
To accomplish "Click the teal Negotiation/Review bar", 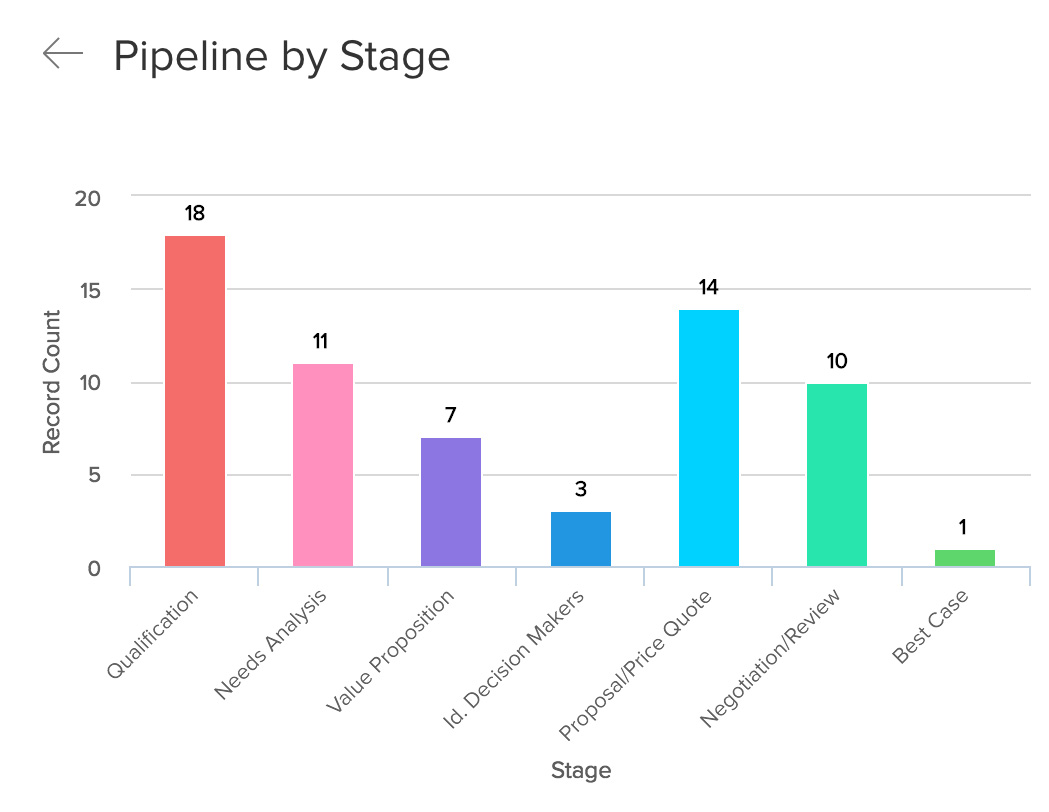I will pos(837,475).
